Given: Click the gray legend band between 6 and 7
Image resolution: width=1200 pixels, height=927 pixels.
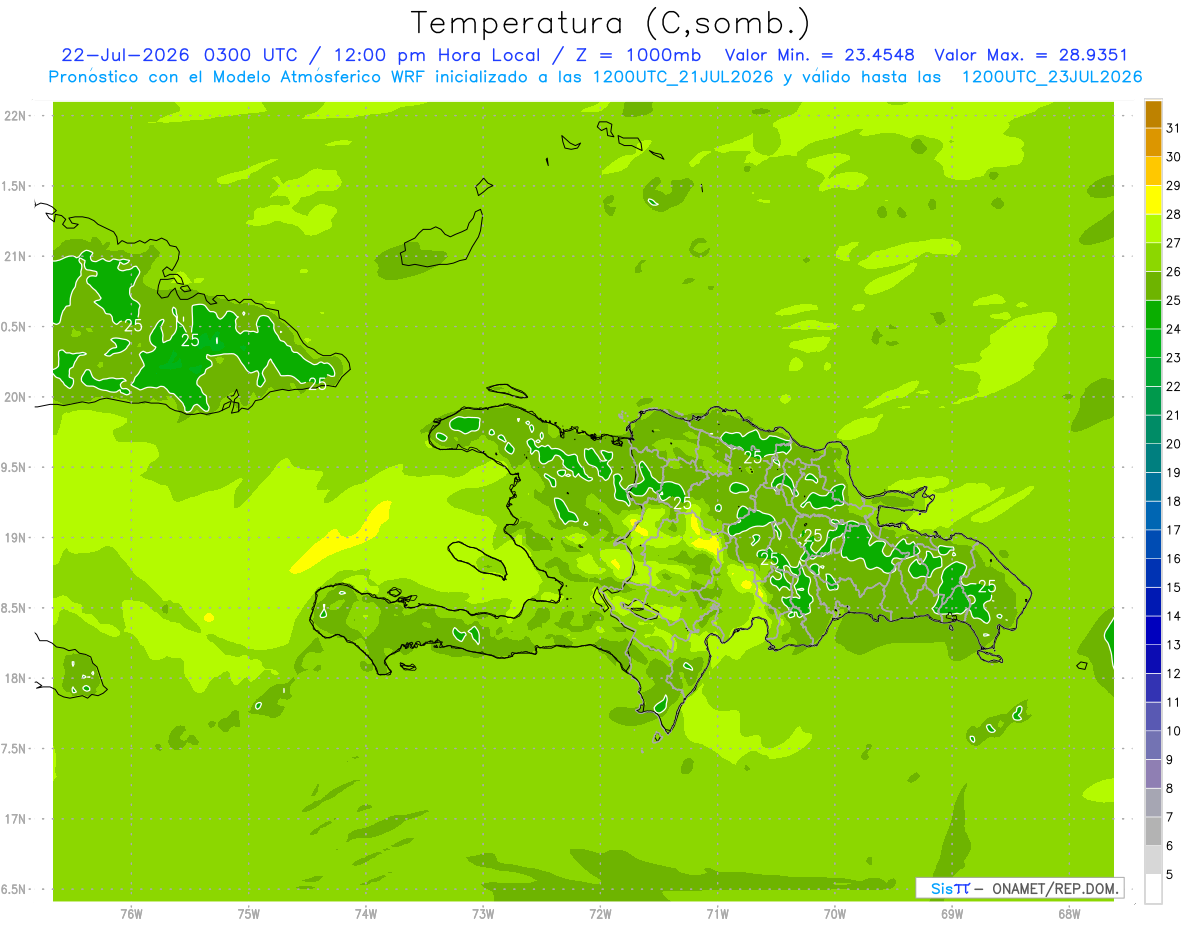Looking at the screenshot, I should 1153,831.
